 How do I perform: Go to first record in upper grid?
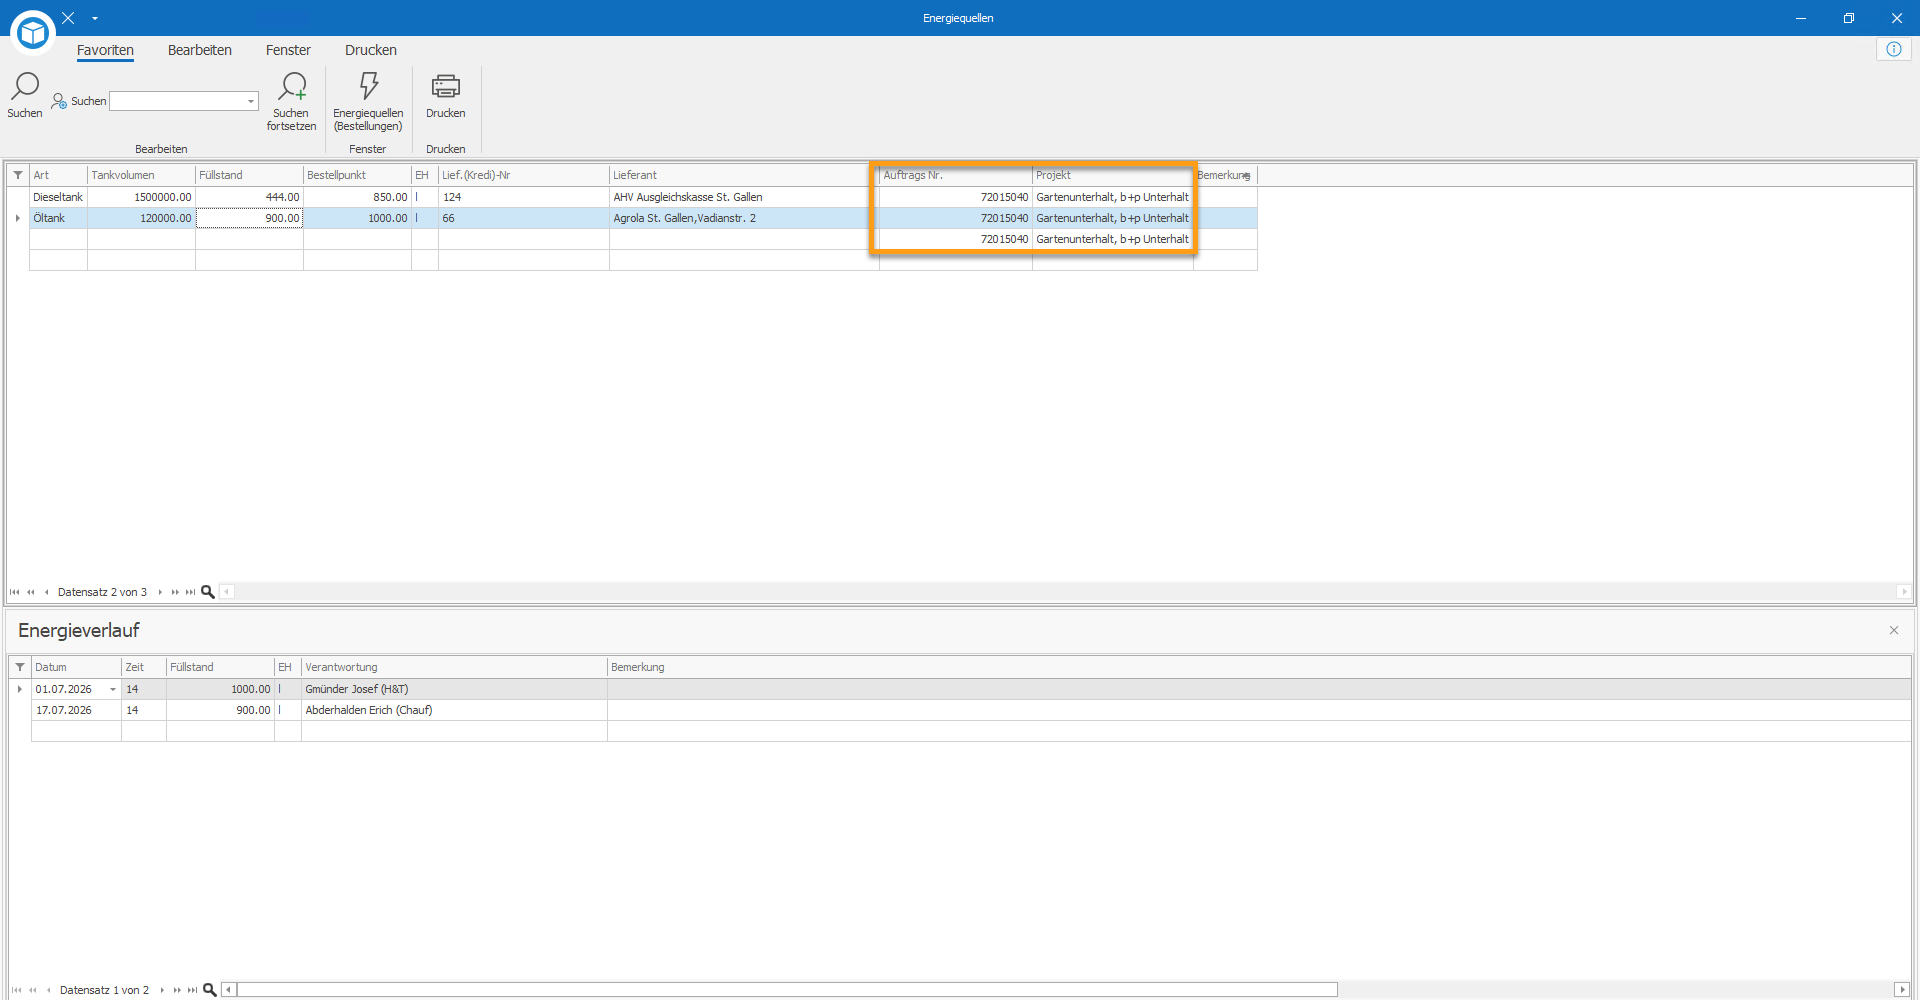pyautogui.click(x=14, y=592)
